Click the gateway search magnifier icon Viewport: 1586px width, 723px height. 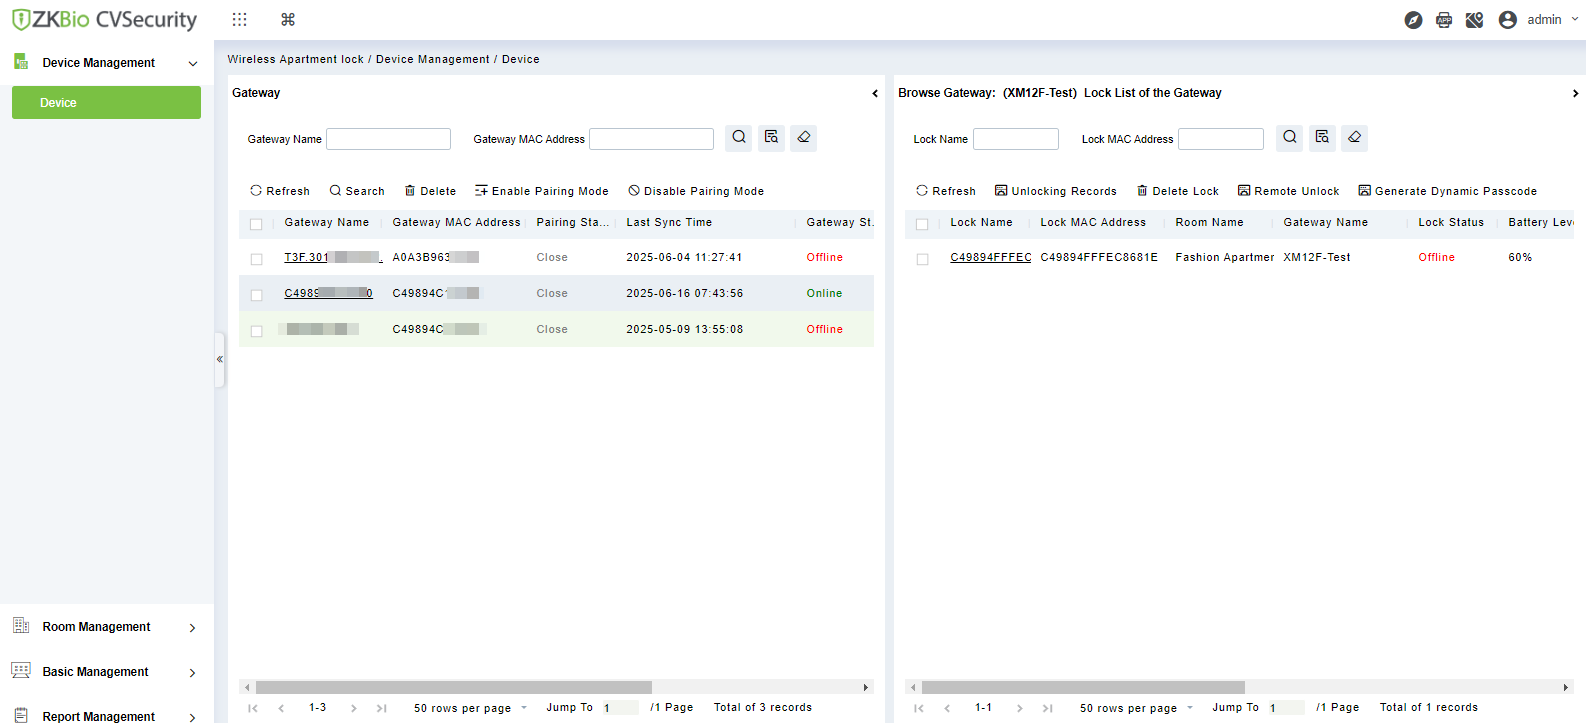(x=739, y=138)
